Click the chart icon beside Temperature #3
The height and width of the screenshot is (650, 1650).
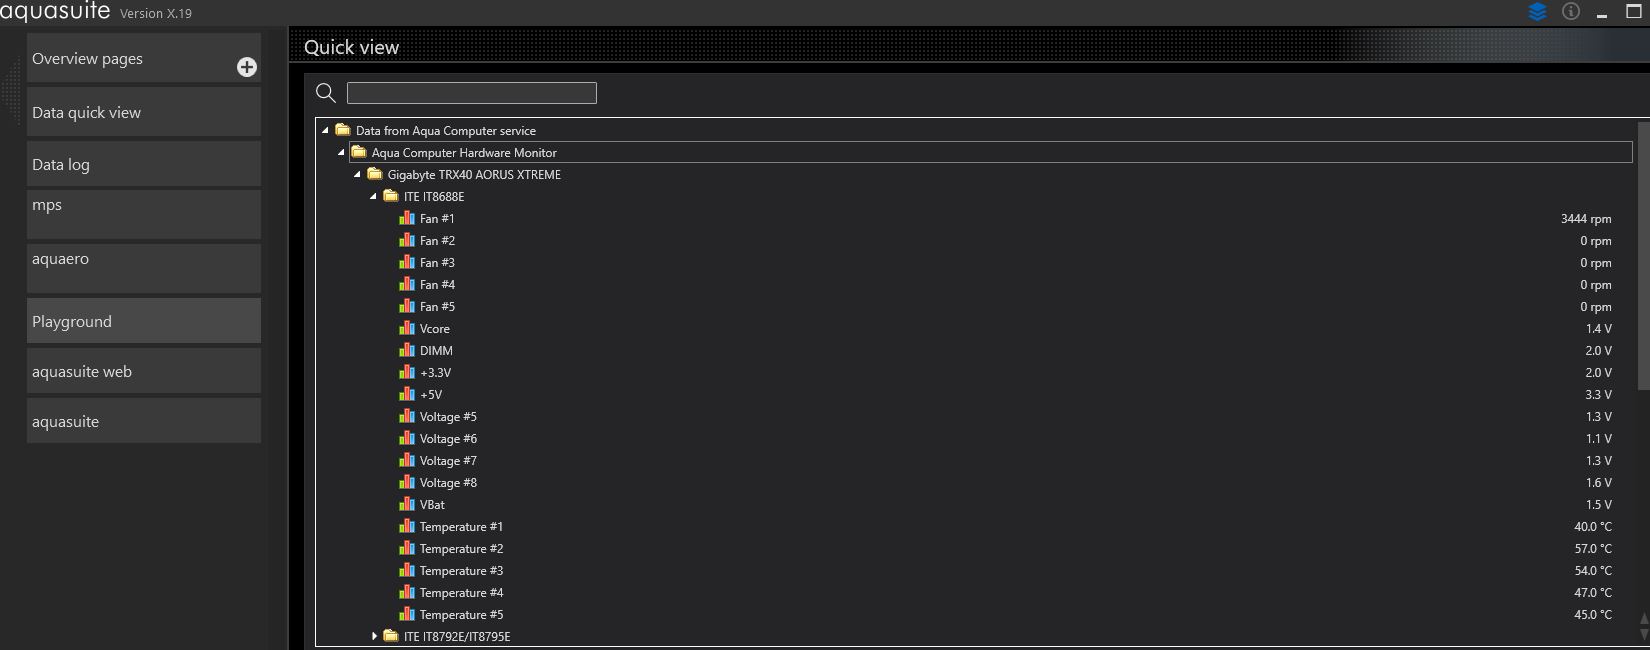tap(407, 570)
